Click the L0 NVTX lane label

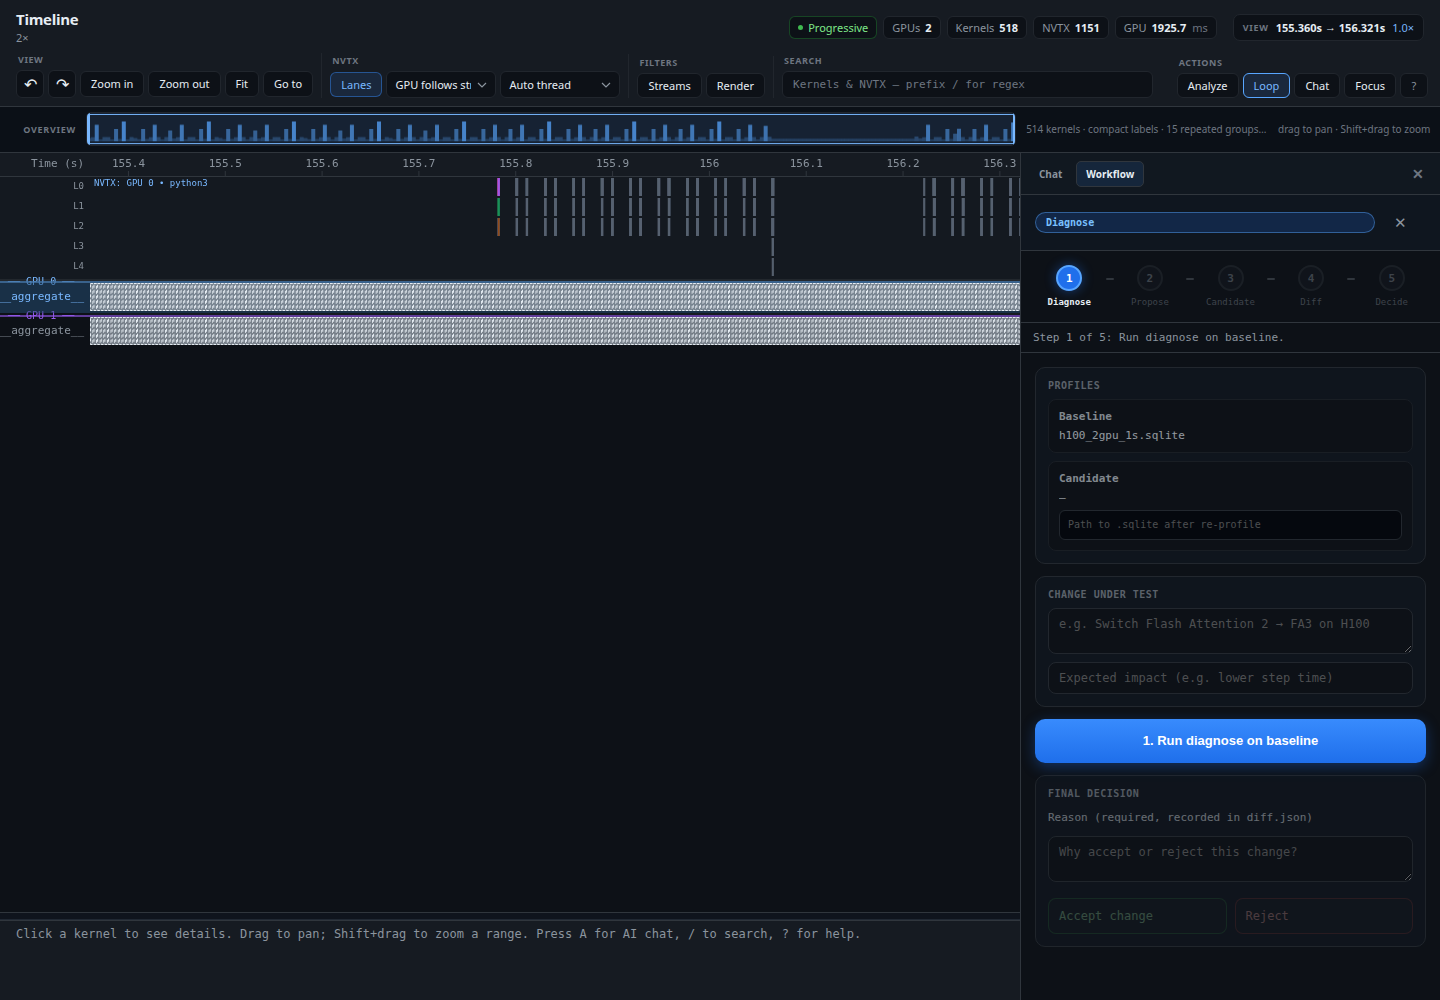pyautogui.click(x=78, y=185)
